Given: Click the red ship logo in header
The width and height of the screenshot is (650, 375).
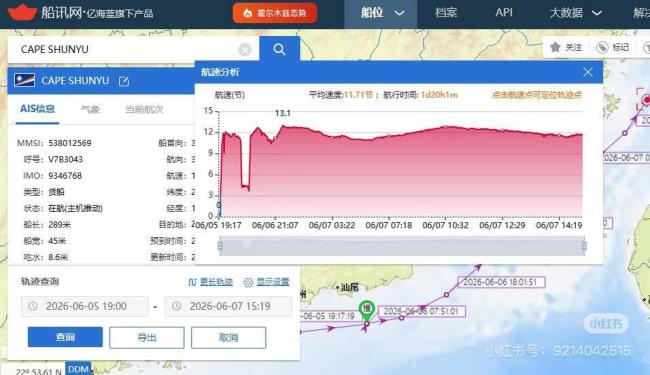Looking at the screenshot, I should [22, 12].
